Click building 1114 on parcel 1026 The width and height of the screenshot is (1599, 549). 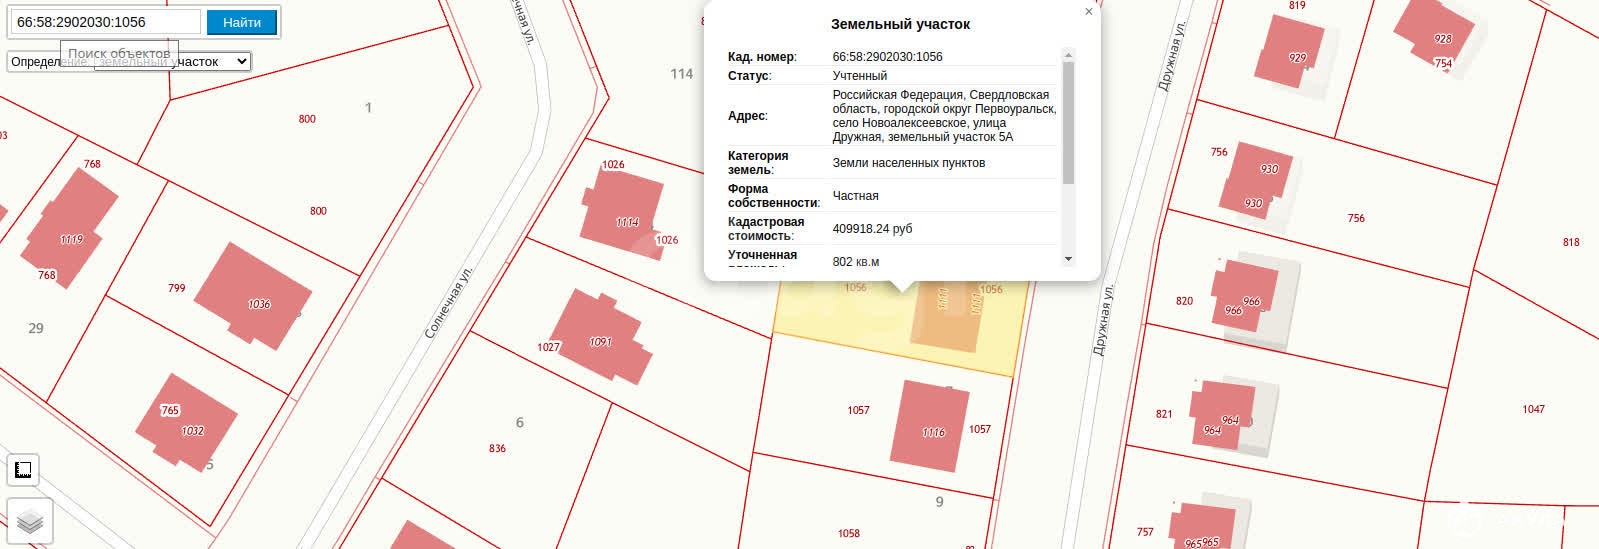622,205
